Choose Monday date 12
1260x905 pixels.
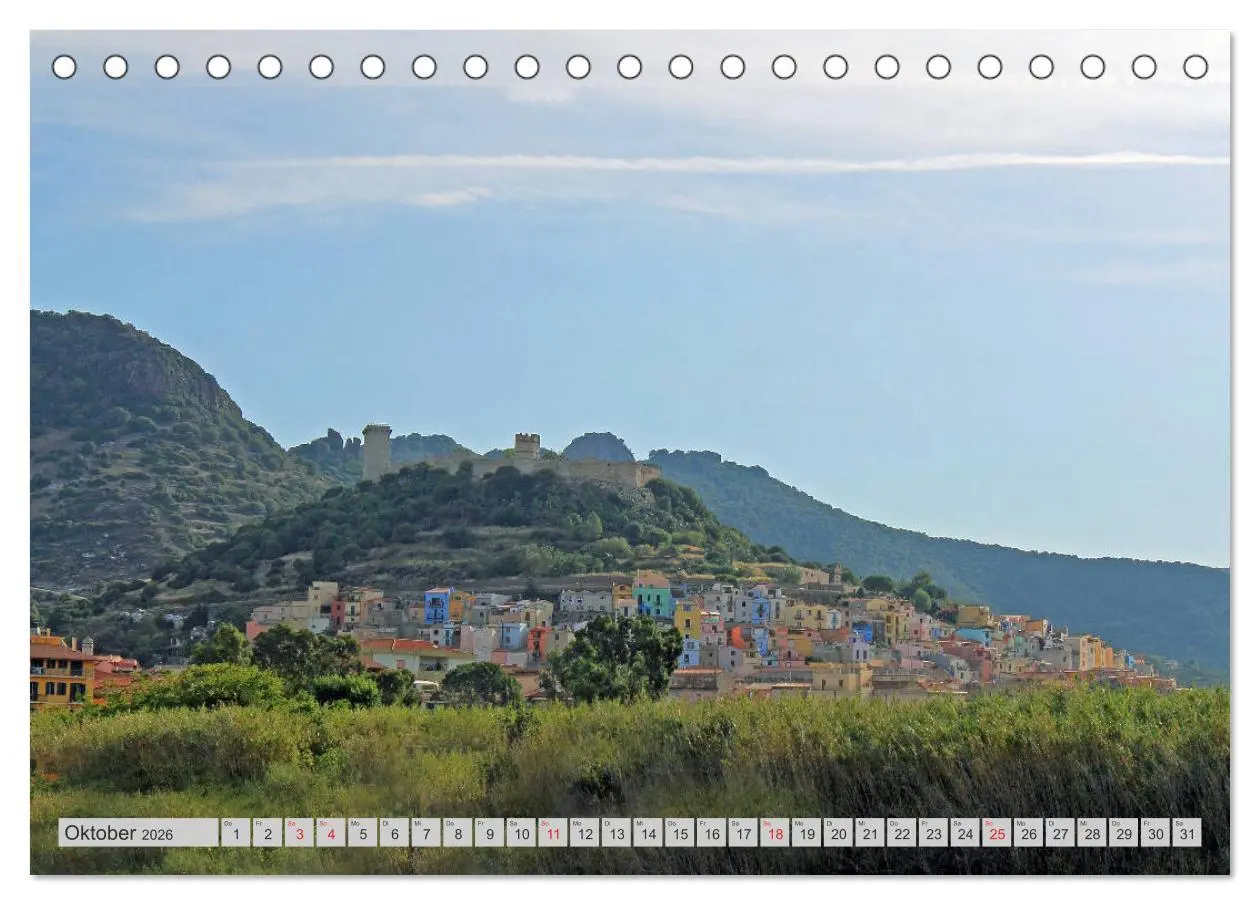(x=584, y=833)
